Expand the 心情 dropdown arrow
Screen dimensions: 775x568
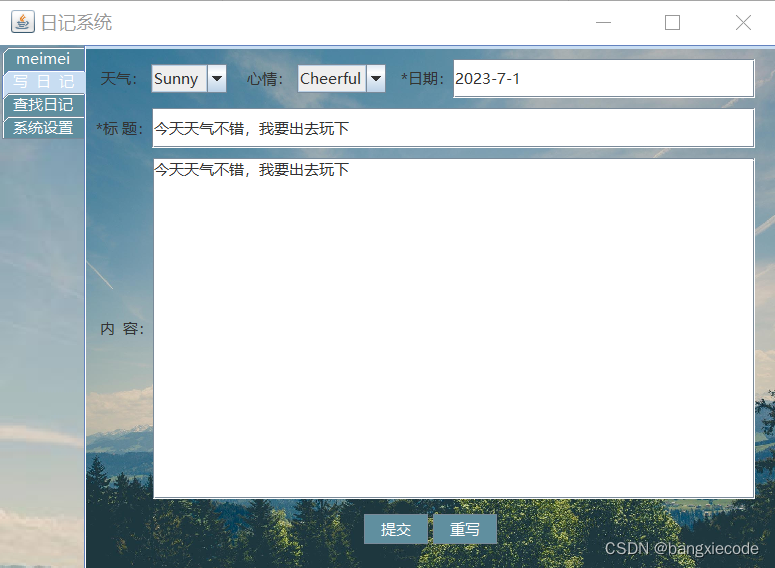376,79
